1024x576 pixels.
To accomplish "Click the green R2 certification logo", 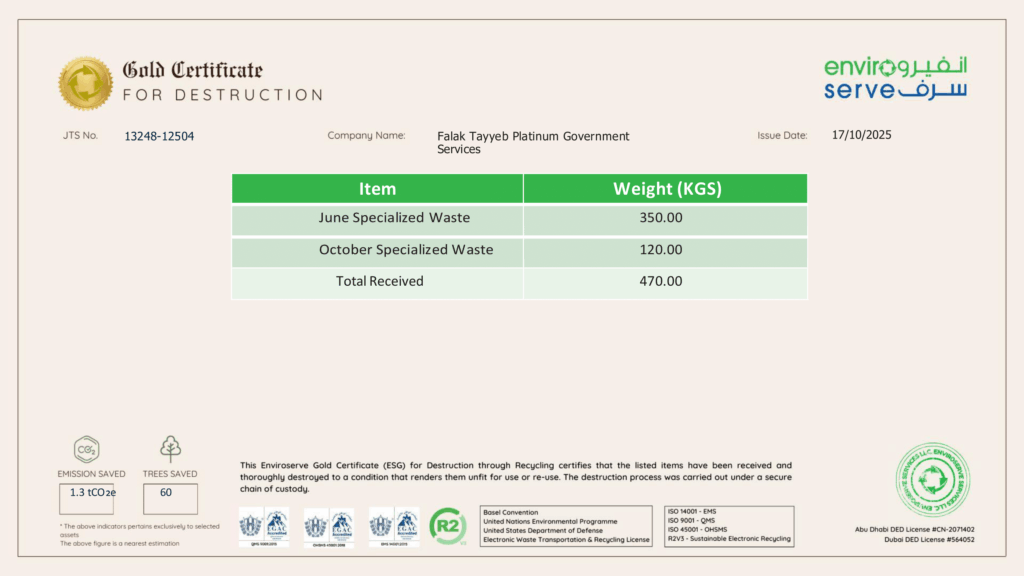I will [447, 525].
